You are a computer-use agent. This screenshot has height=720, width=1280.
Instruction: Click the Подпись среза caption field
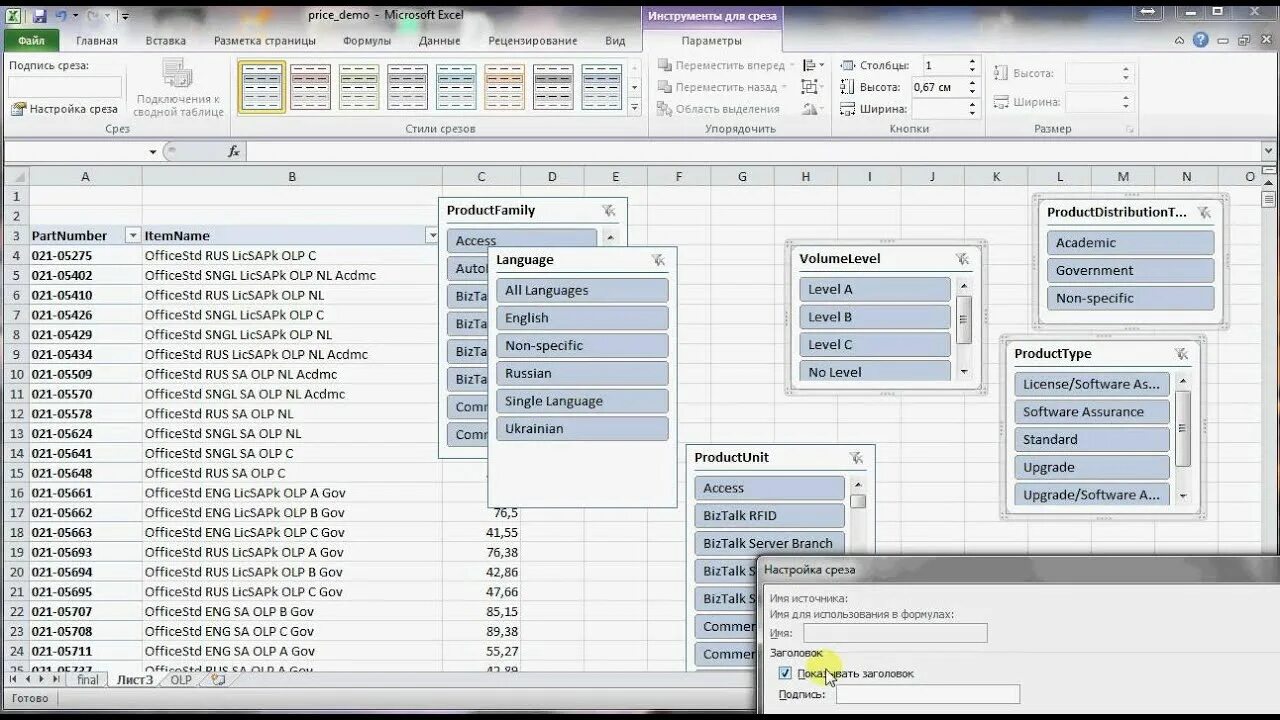point(66,87)
